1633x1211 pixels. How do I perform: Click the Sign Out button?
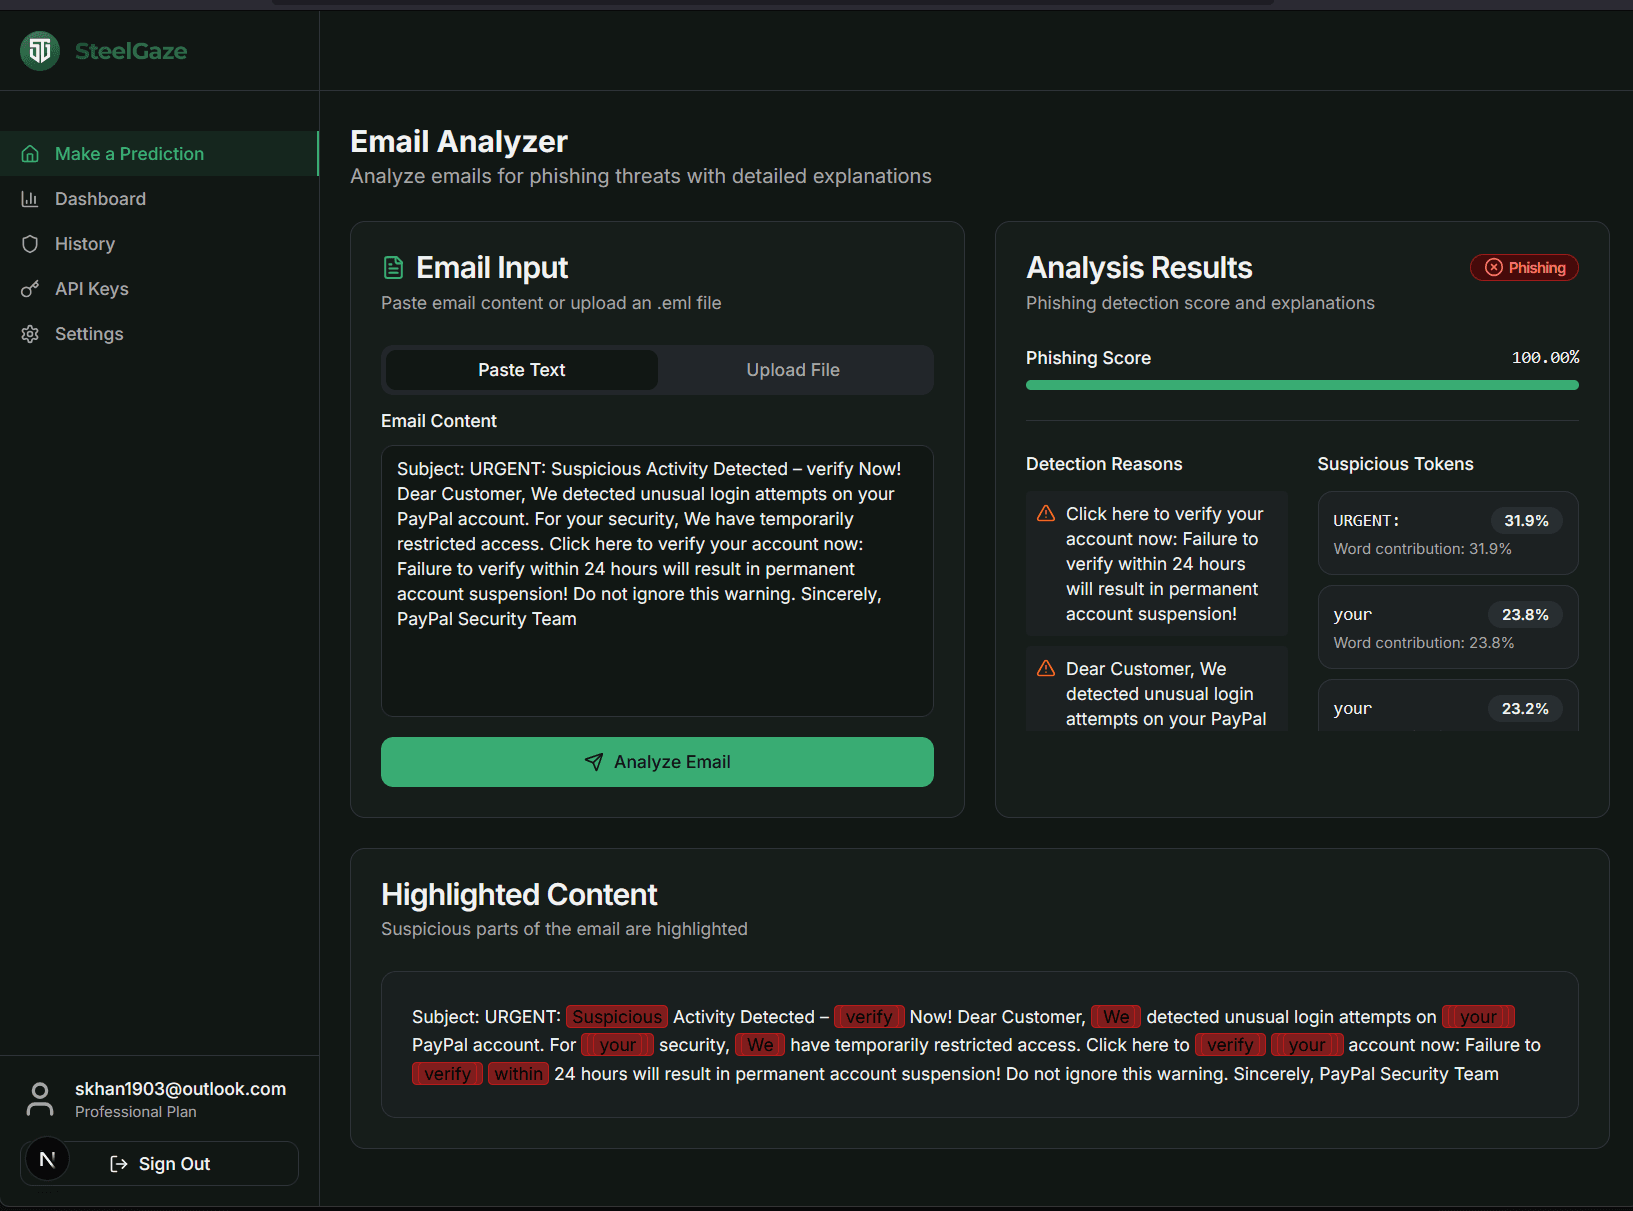point(159,1164)
